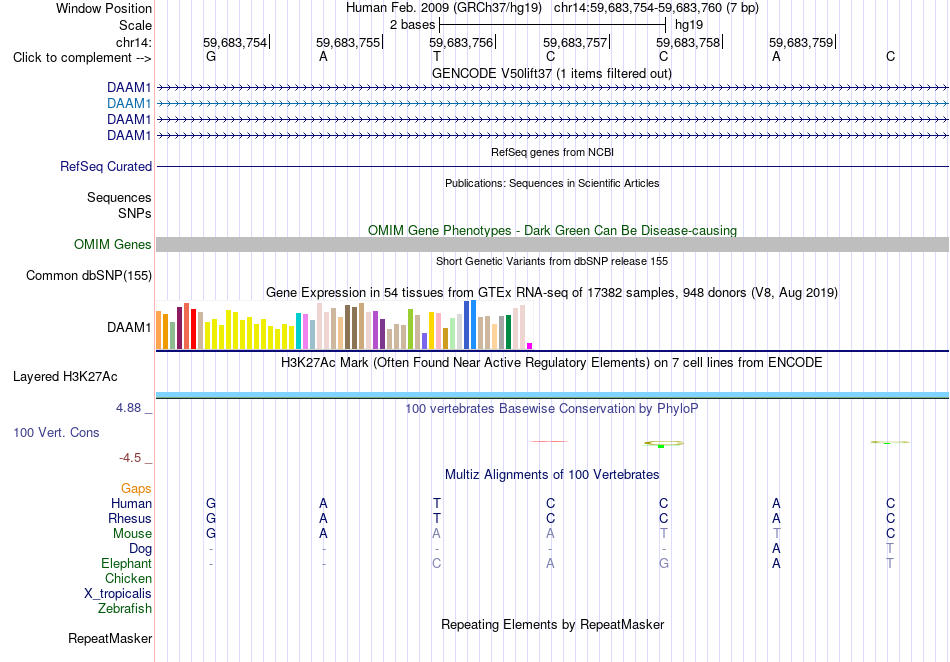Select the Elephant alignment species label
The image size is (950, 662).
126,564
